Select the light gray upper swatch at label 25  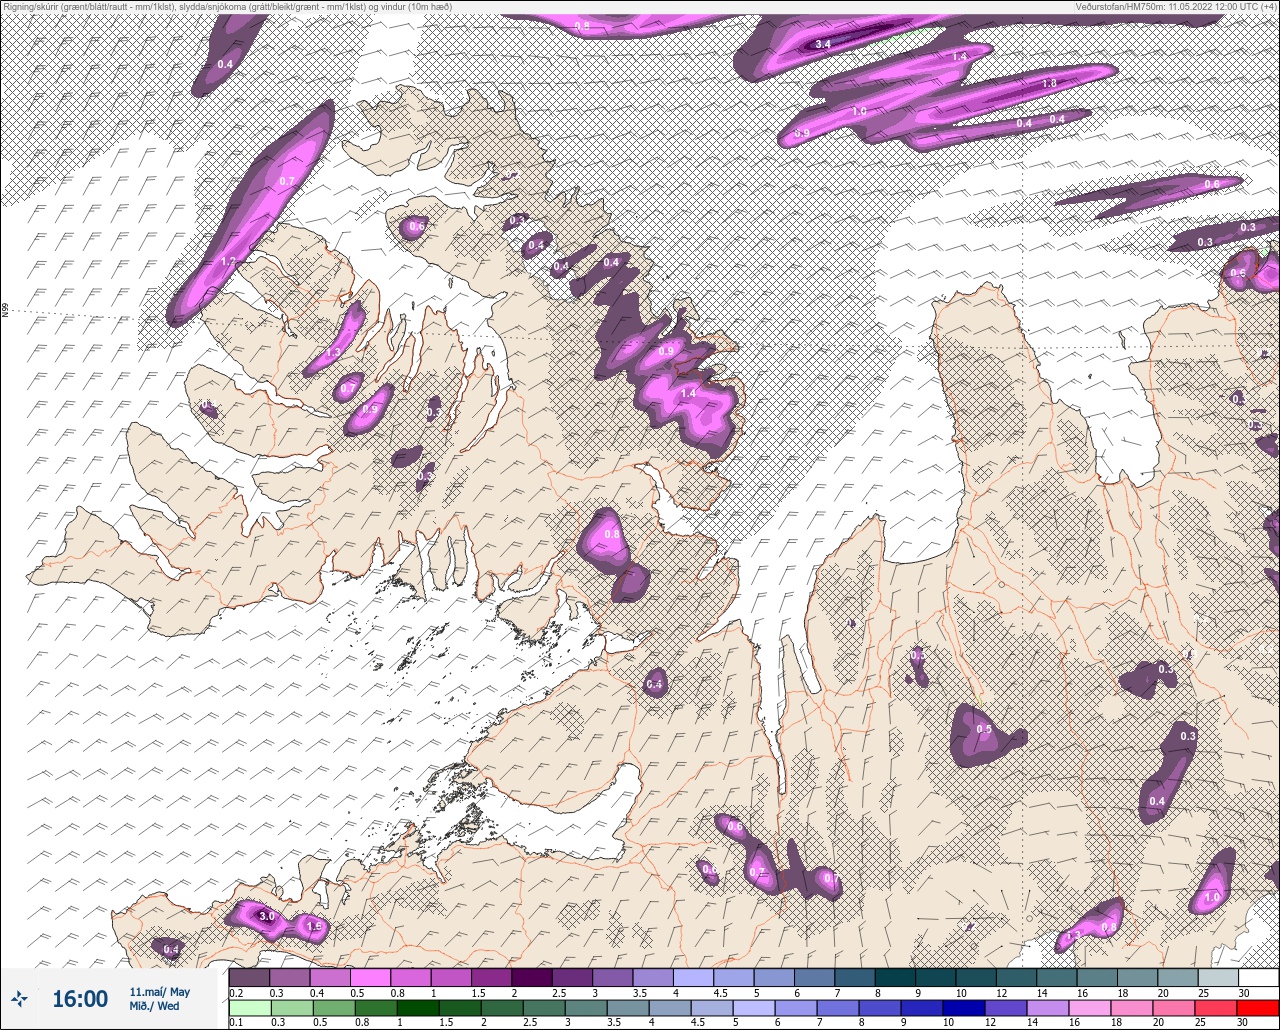pos(1218,977)
